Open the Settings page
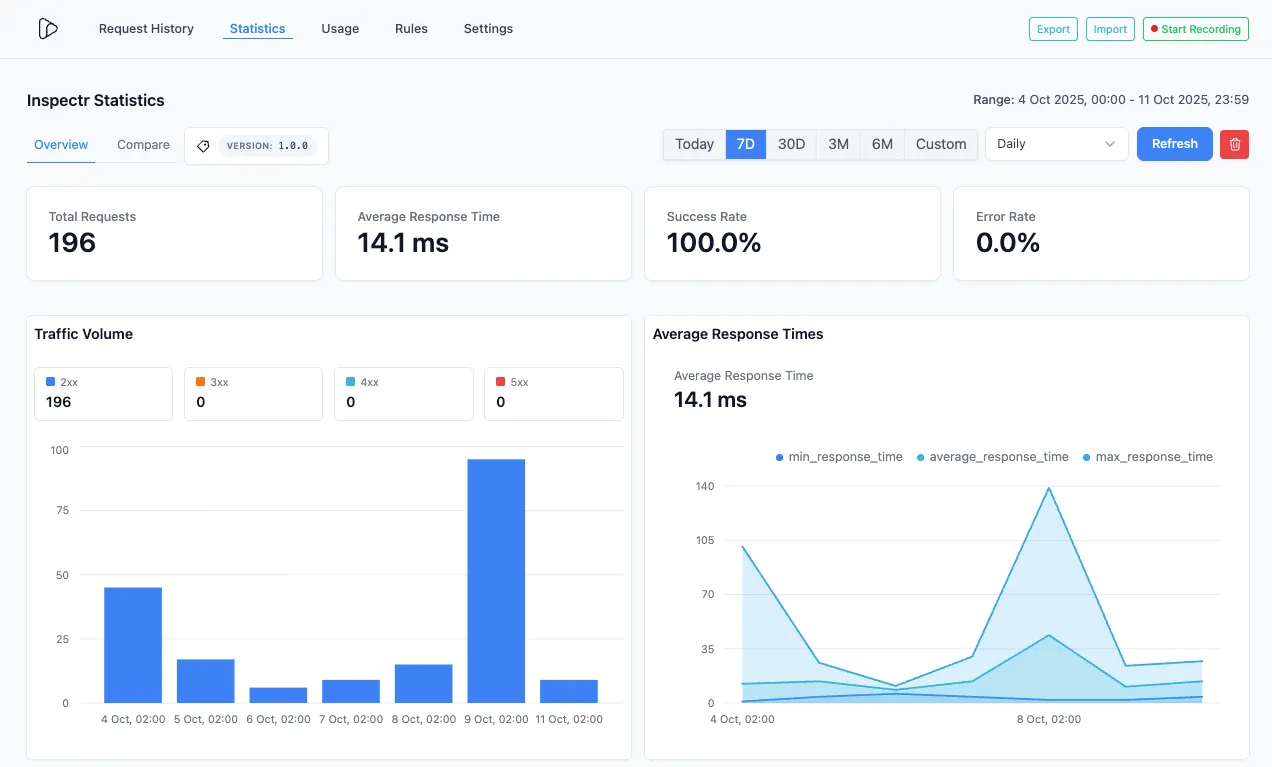1272x767 pixels. point(488,29)
